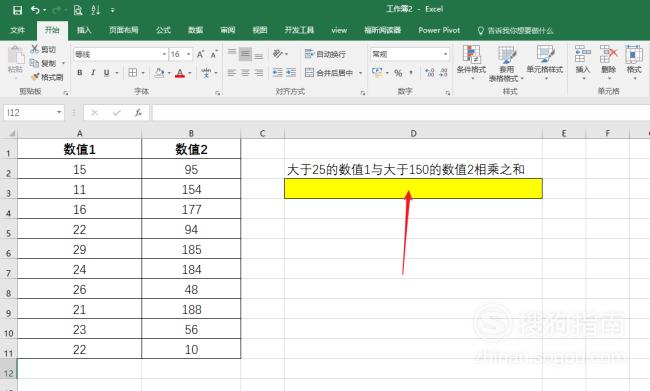Click the Format cells icon
Image resolution: width=650 pixels, height=391 pixels.
[x=634, y=54]
